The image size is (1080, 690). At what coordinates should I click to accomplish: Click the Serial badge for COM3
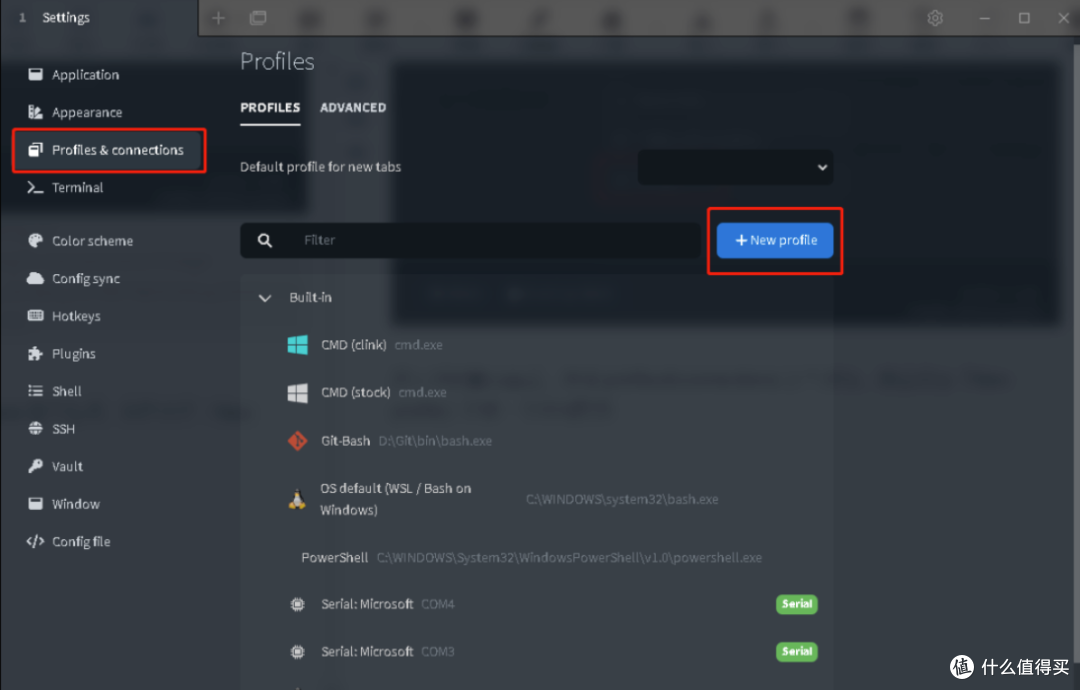point(797,651)
